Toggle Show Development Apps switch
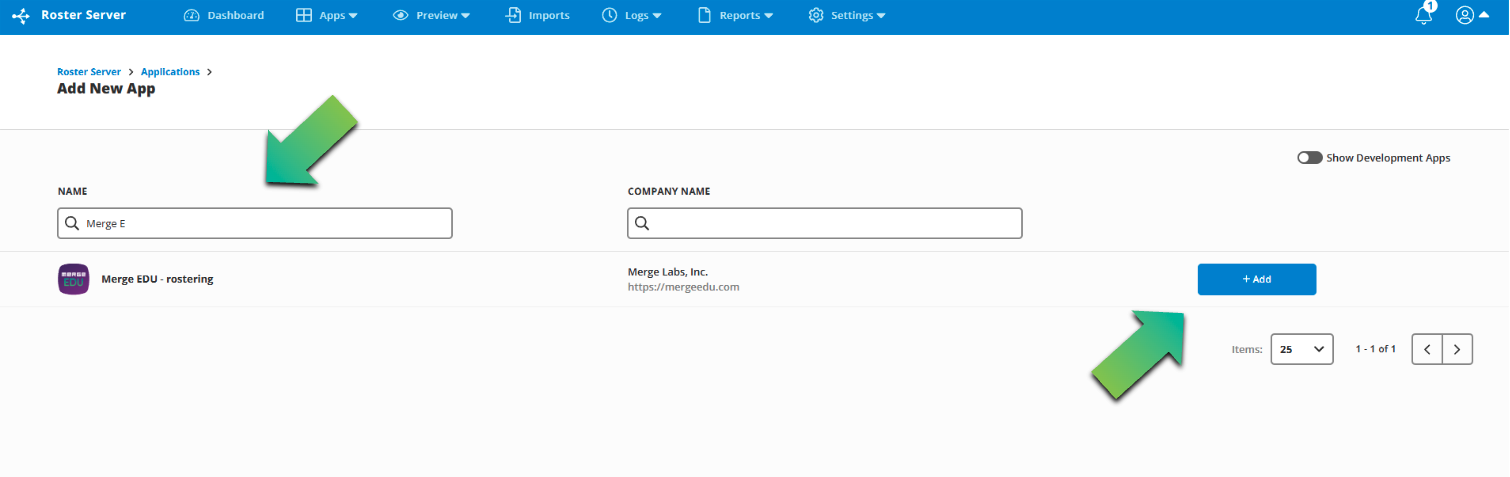Image resolution: width=1510 pixels, height=477 pixels. tap(1310, 158)
